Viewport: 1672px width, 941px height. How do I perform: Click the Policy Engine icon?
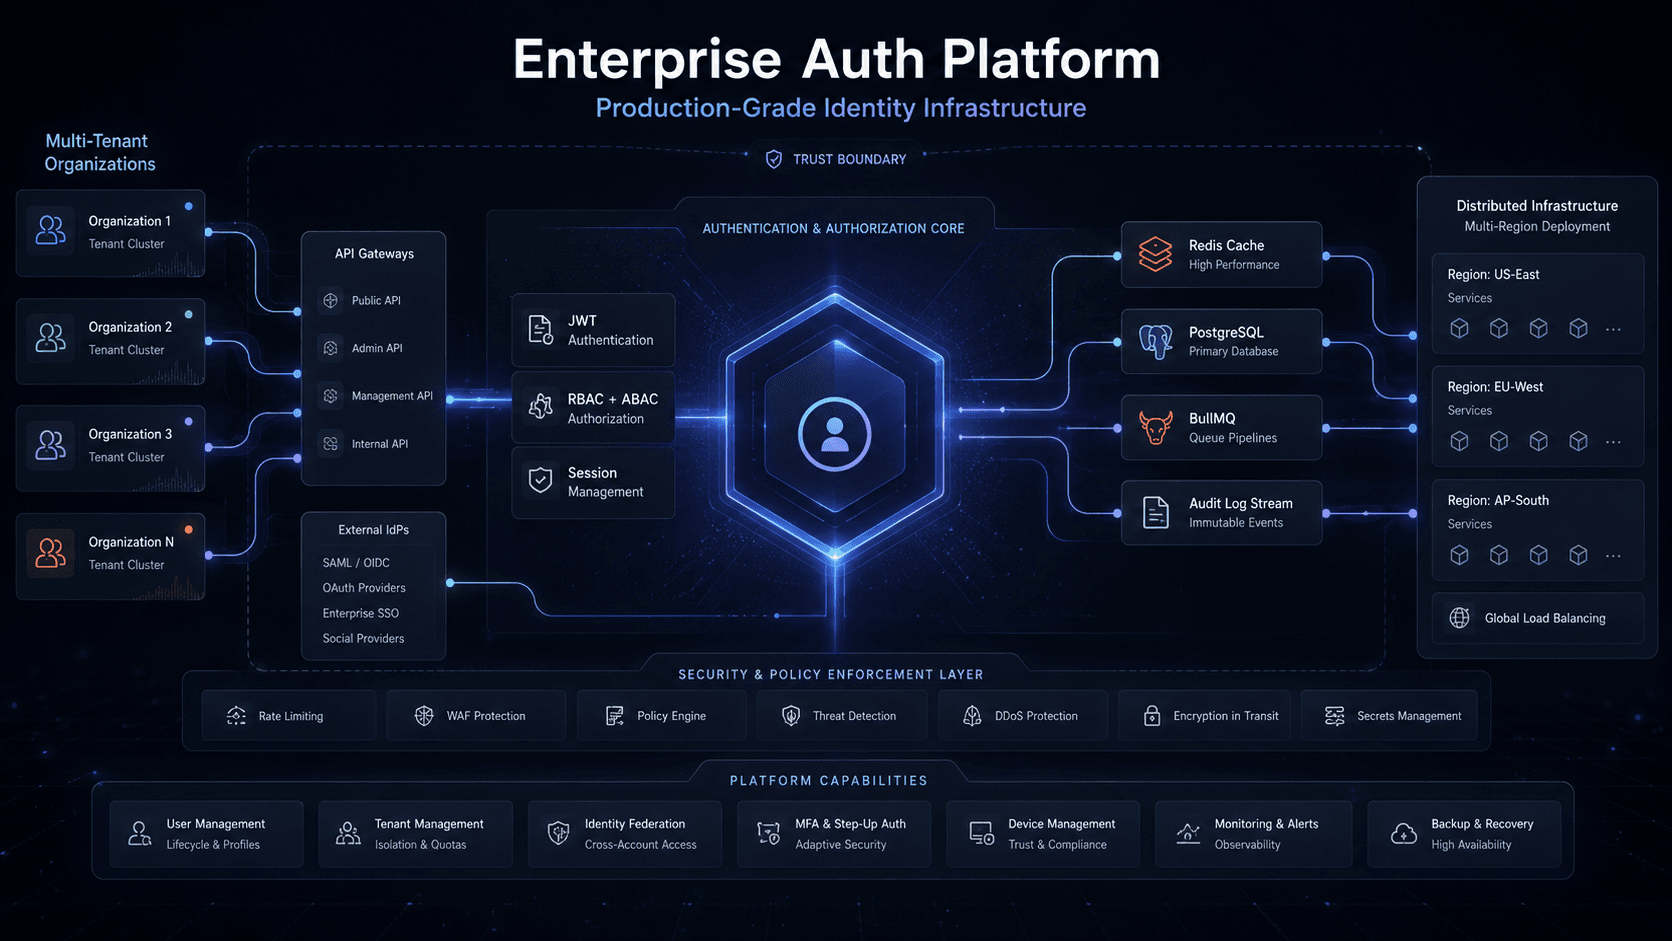click(615, 716)
